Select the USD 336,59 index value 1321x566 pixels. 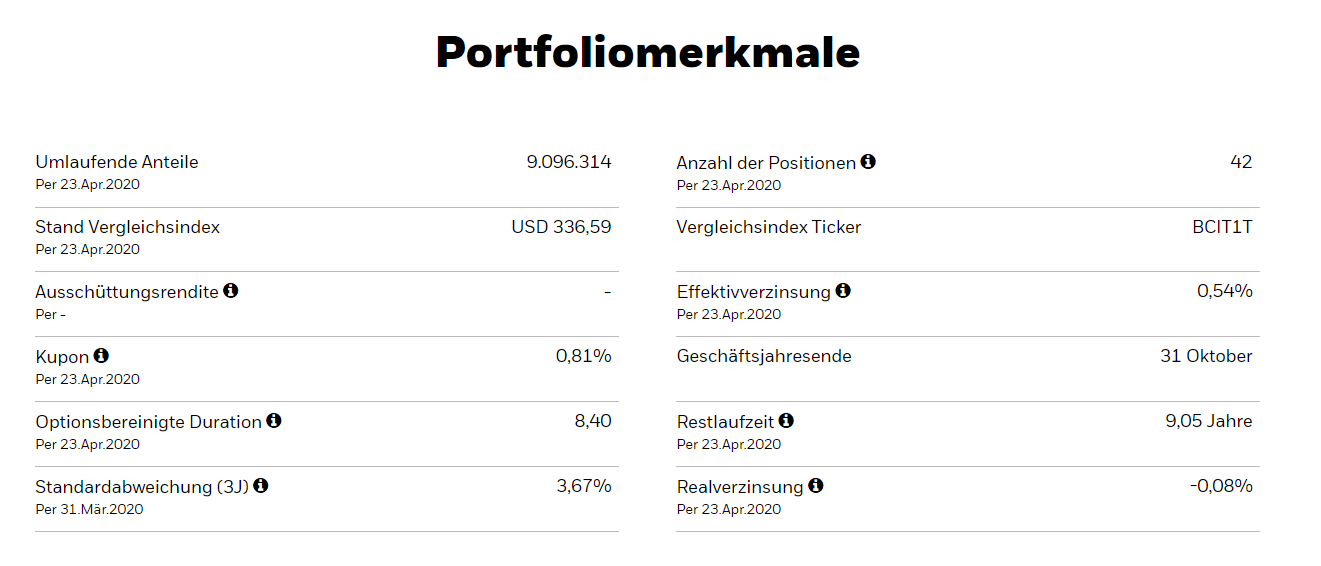point(561,227)
